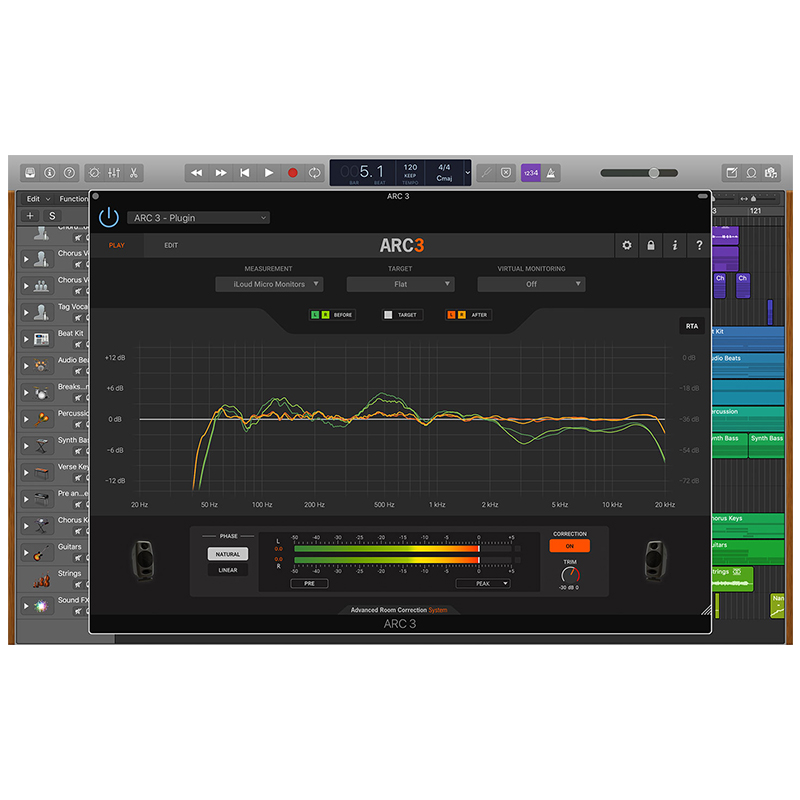This screenshot has height=800, width=800.
Task: Open the ARC3 info icon
Action: [x=674, y=245]
